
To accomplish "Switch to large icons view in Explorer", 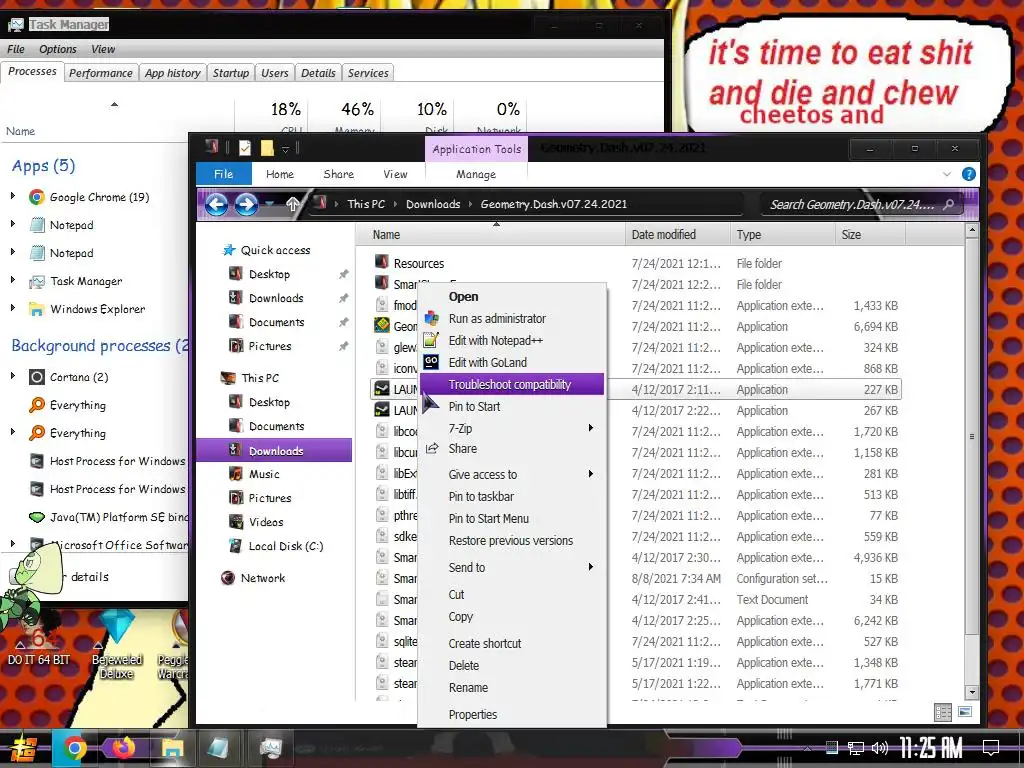I will (x=965, y=712).
